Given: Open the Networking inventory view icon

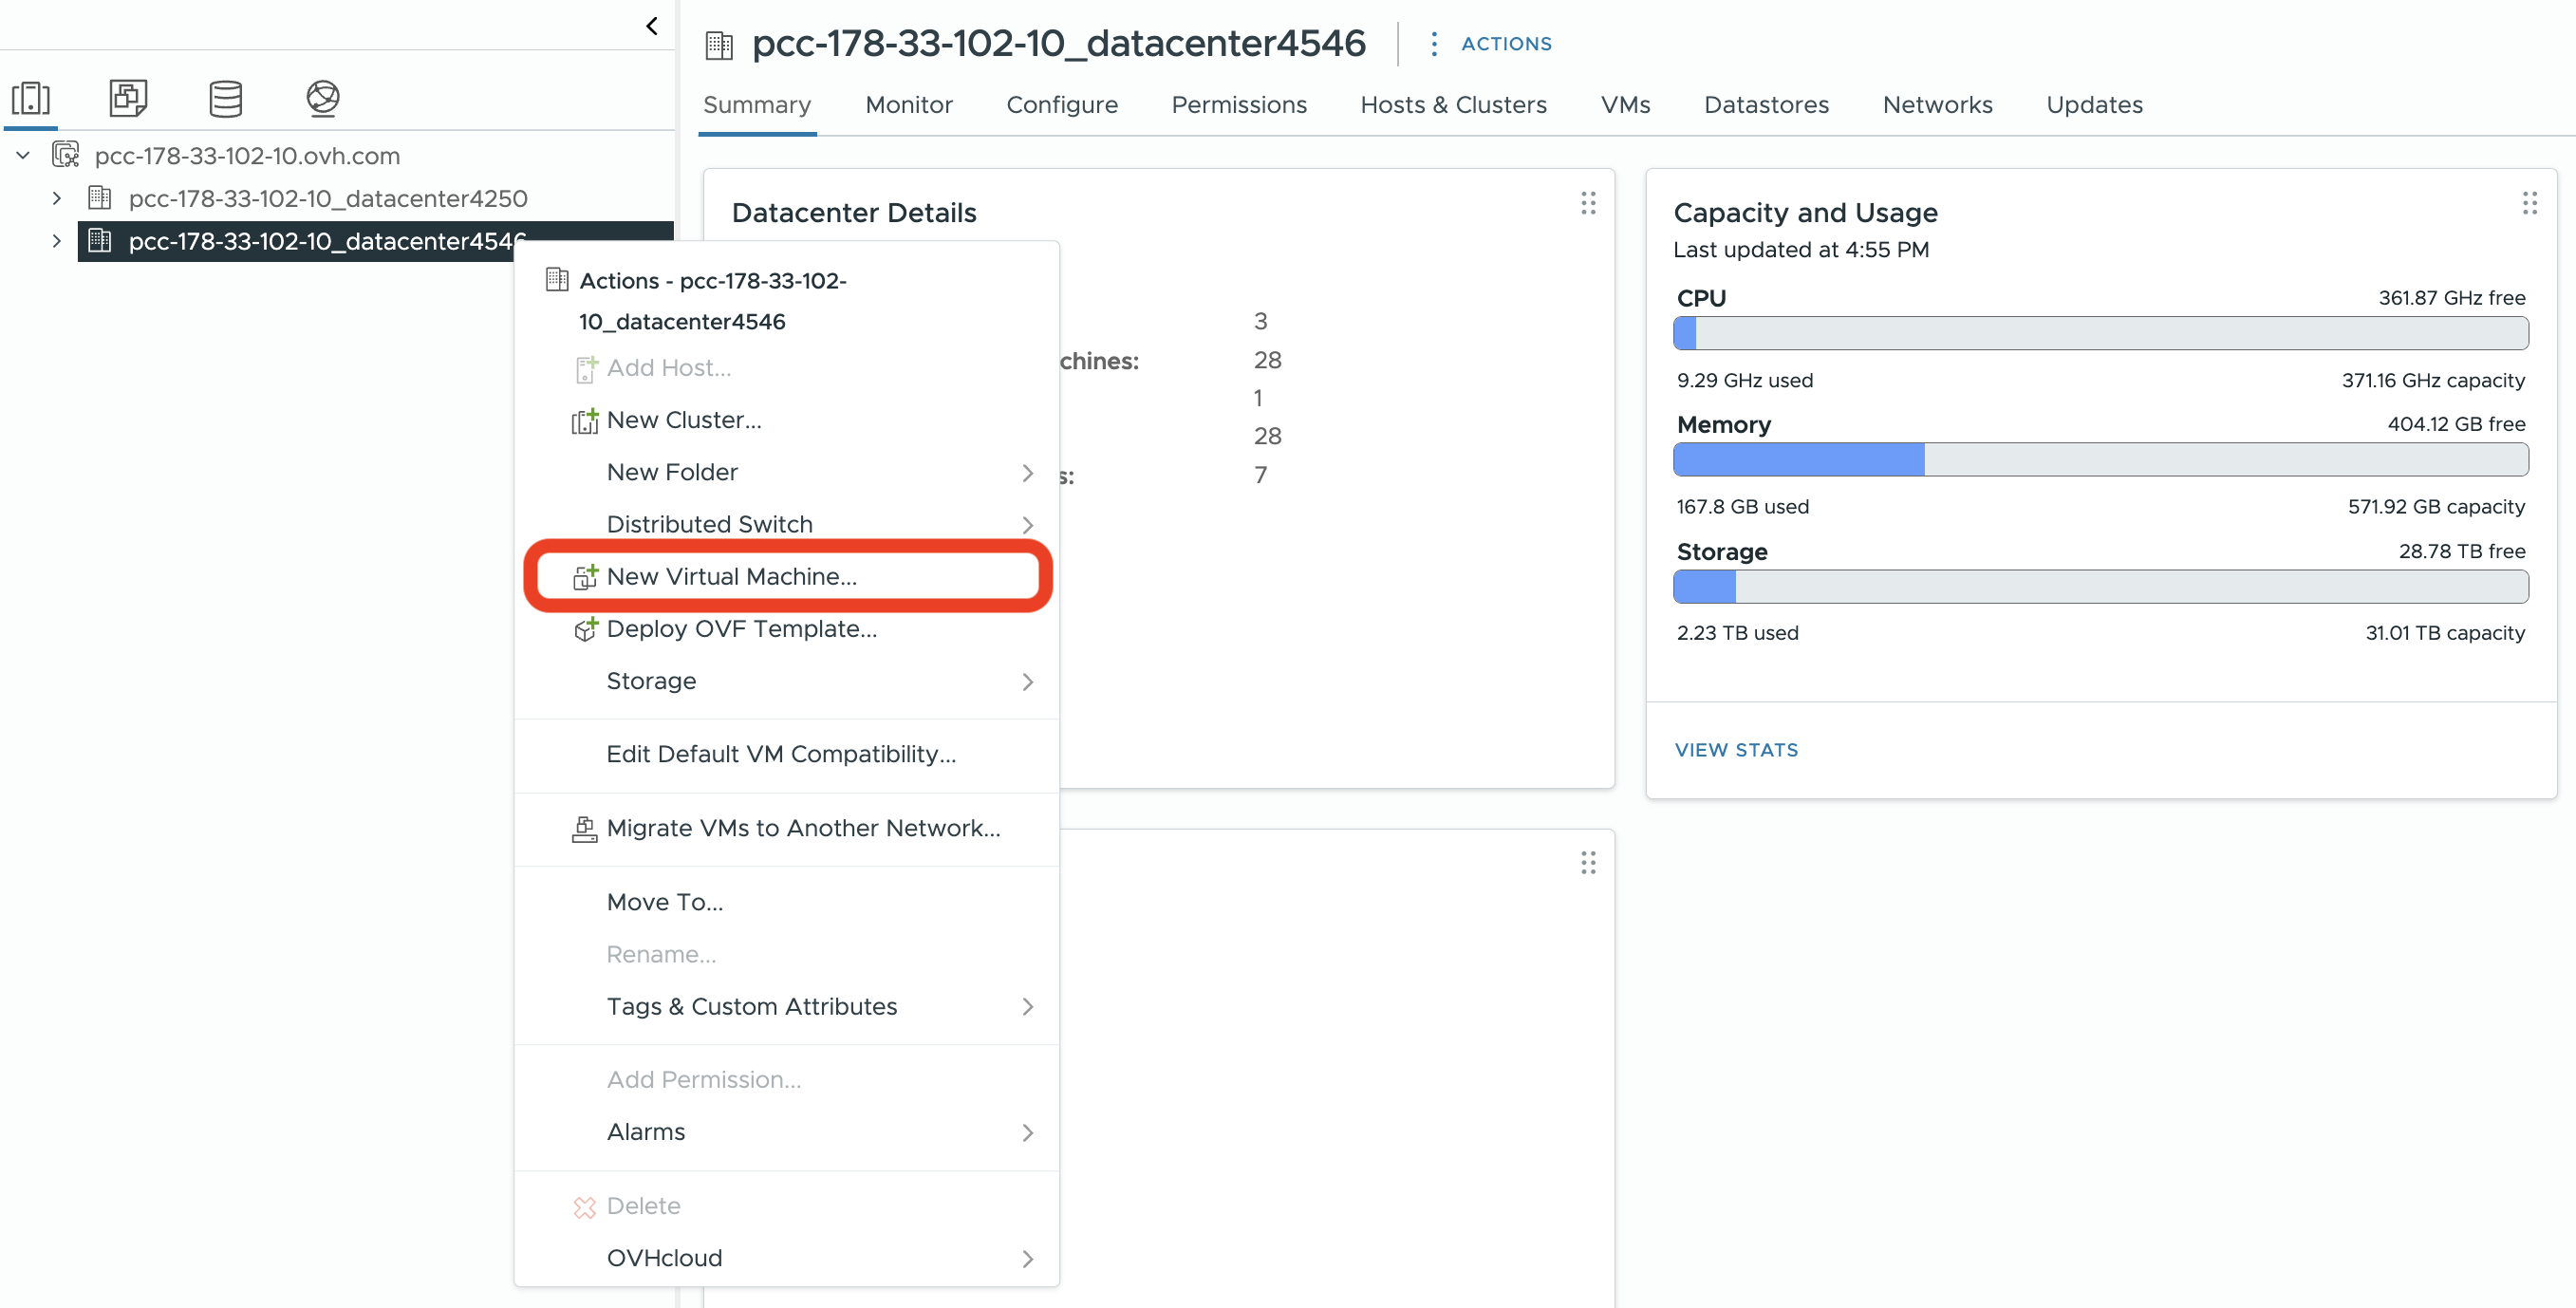Looking at the screenshot, I should (323, 98).
